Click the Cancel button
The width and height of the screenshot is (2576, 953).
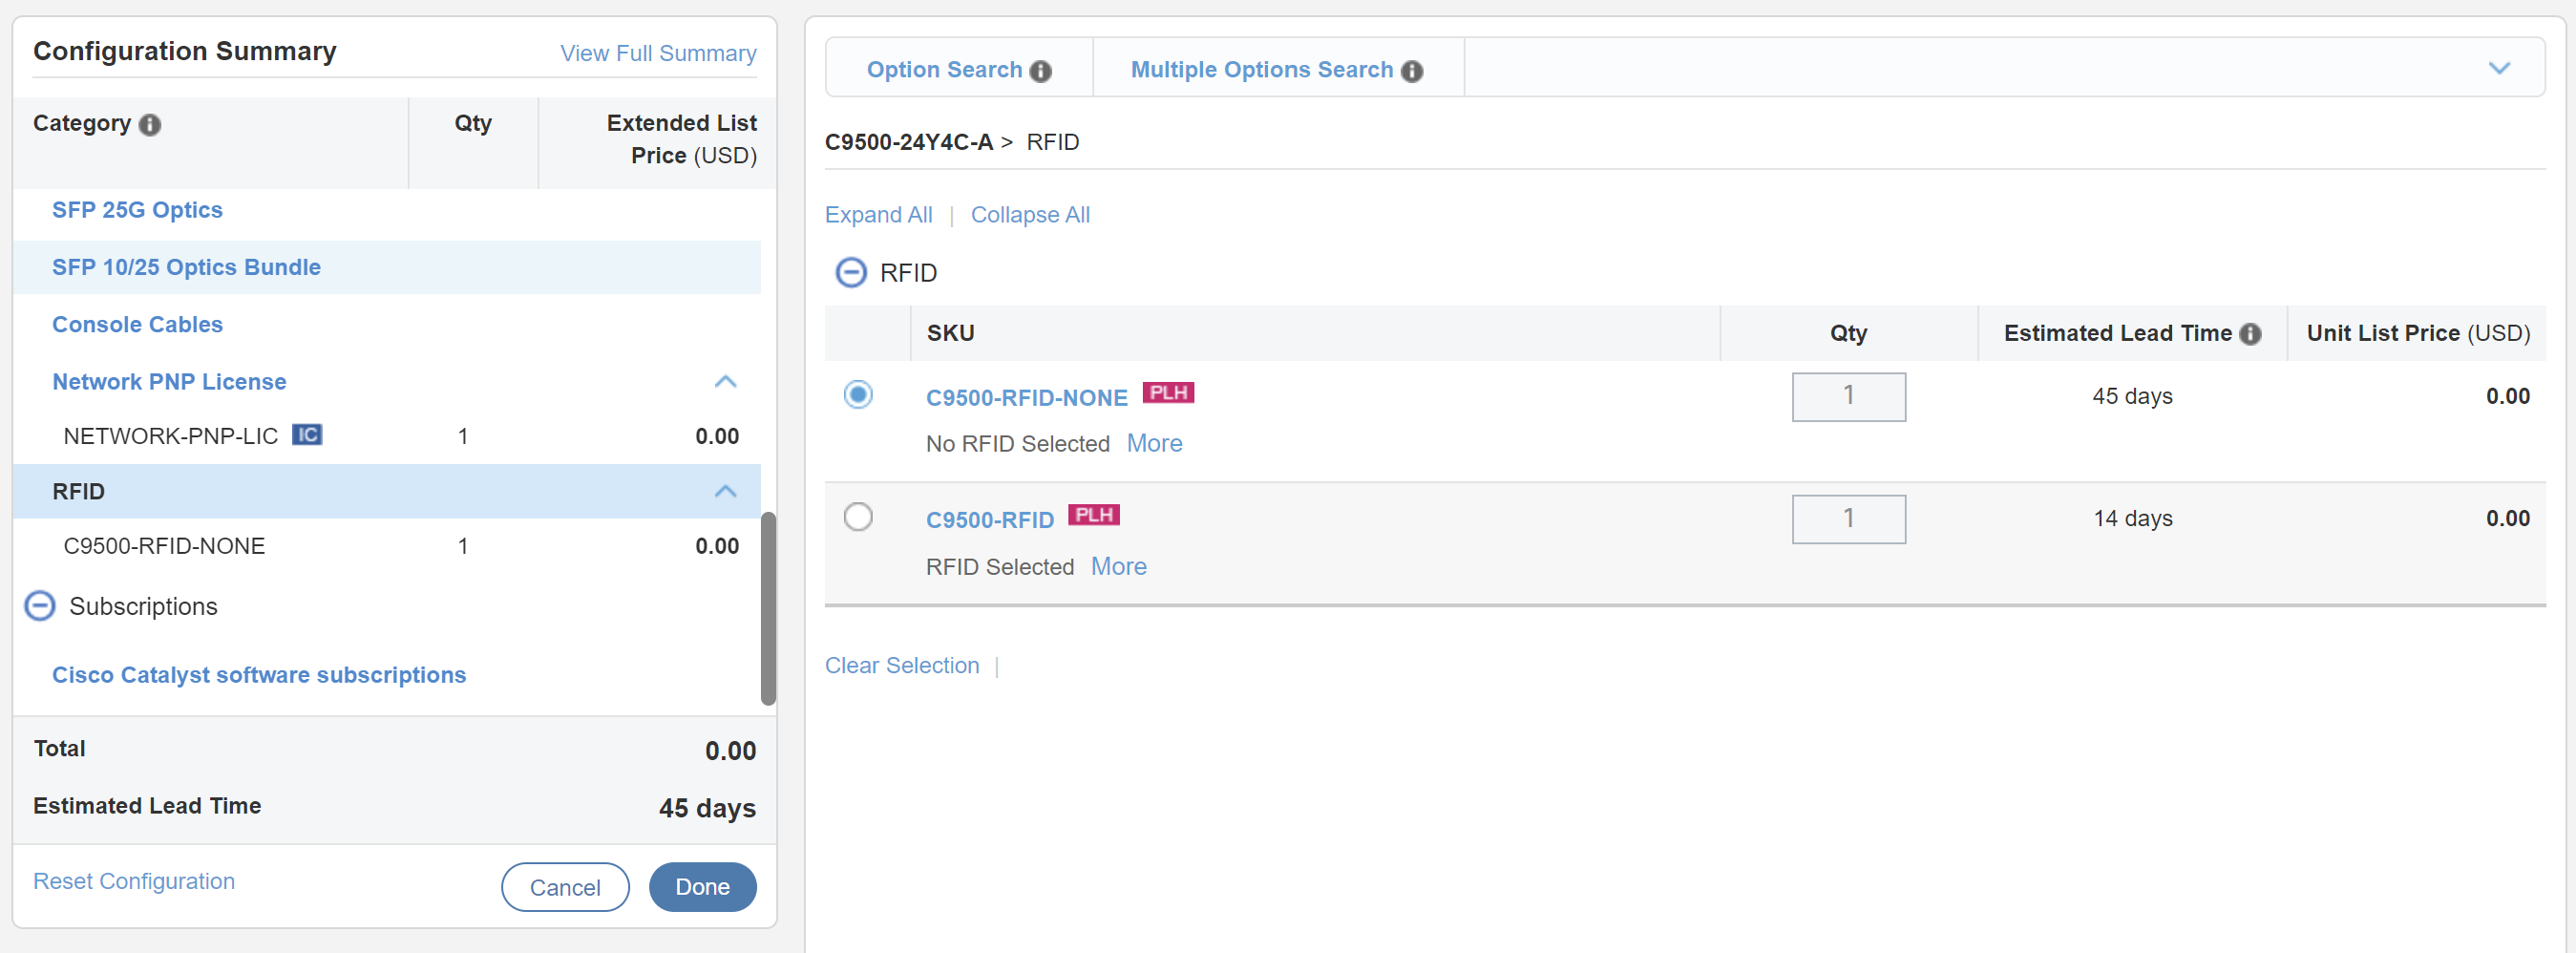(565, 888)
